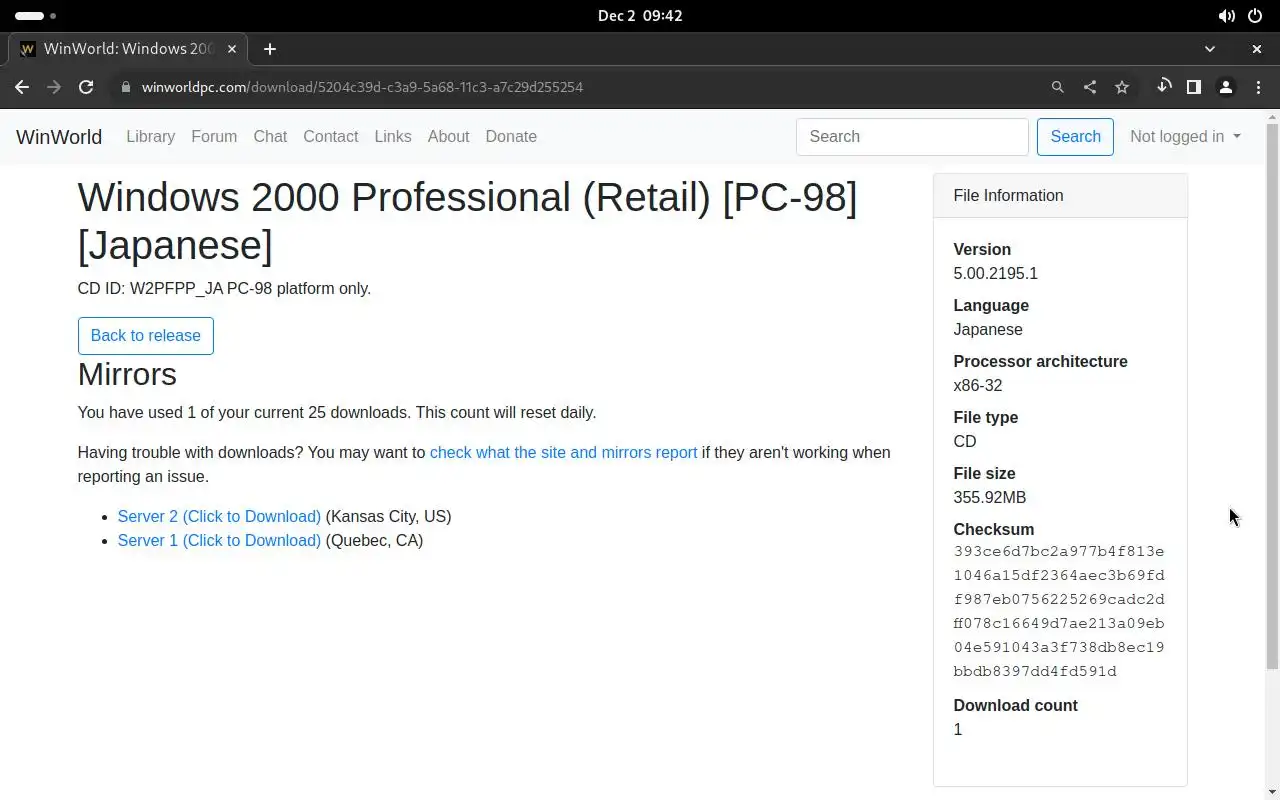Reload the WinWorld page
Image resolution: width=1280 pixels, height=800 pixels.
[x=86, y=87]
